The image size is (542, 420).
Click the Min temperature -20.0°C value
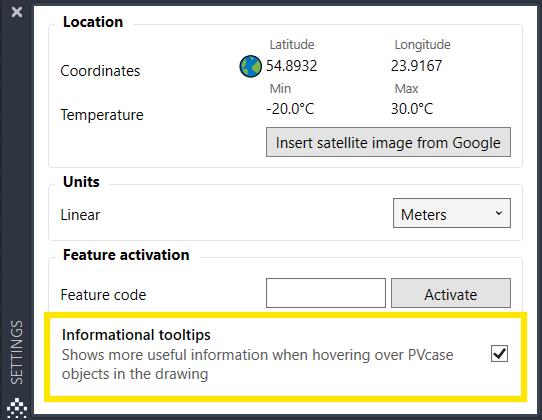pyautogui.click(x=290, y=109)
